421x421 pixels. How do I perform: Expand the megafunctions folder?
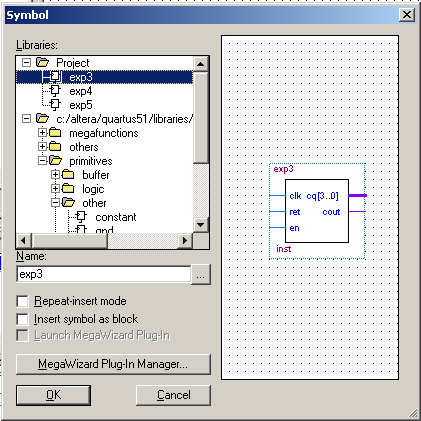click(42, 133)
